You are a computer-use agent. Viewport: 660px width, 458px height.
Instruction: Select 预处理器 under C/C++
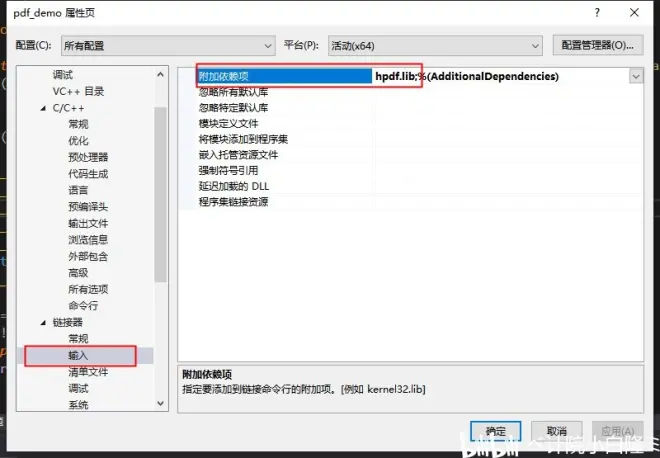(x=88, y=157)
